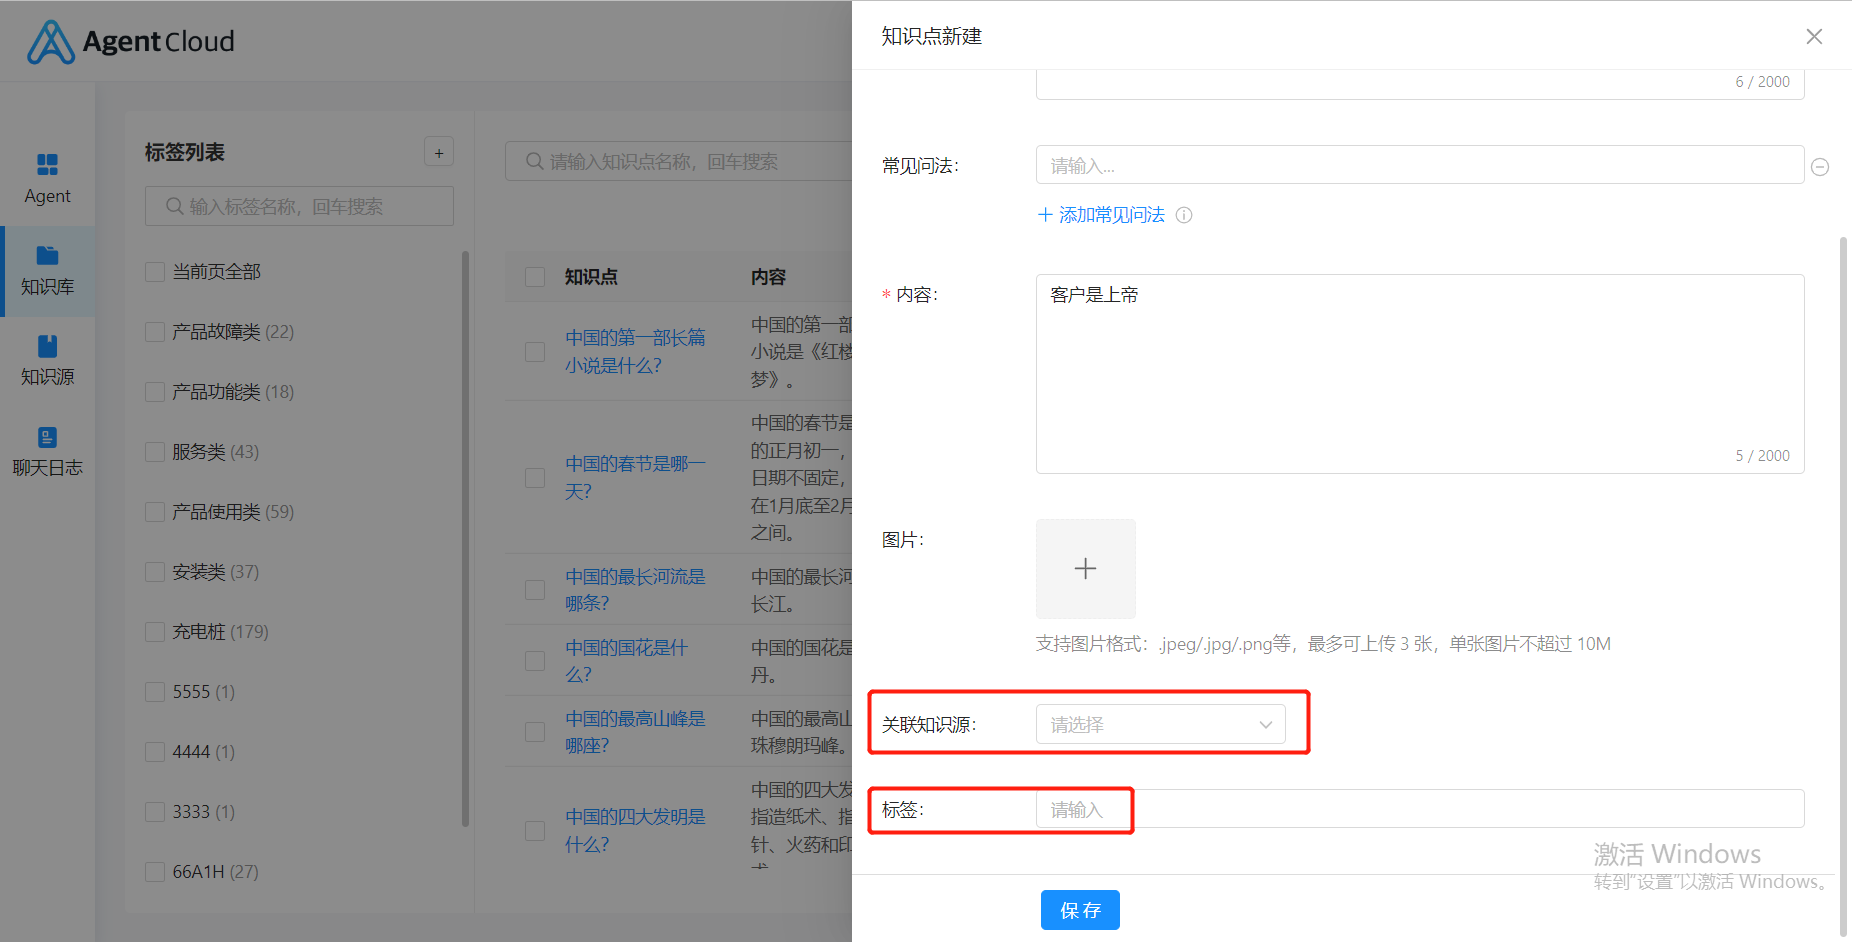Check the 安装类 (37) tag
Screen dimensions: 1852x942
point(155,572)
